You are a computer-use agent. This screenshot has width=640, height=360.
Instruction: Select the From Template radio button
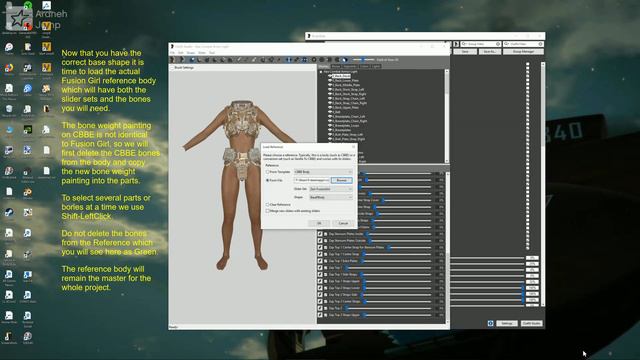pos(268,172)
